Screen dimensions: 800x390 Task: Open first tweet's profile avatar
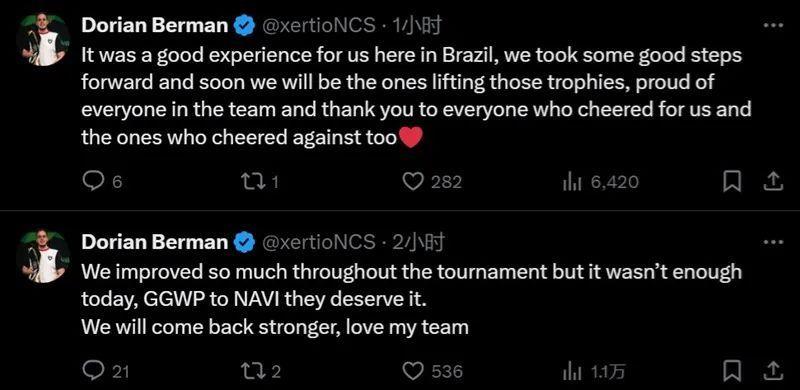43,40
